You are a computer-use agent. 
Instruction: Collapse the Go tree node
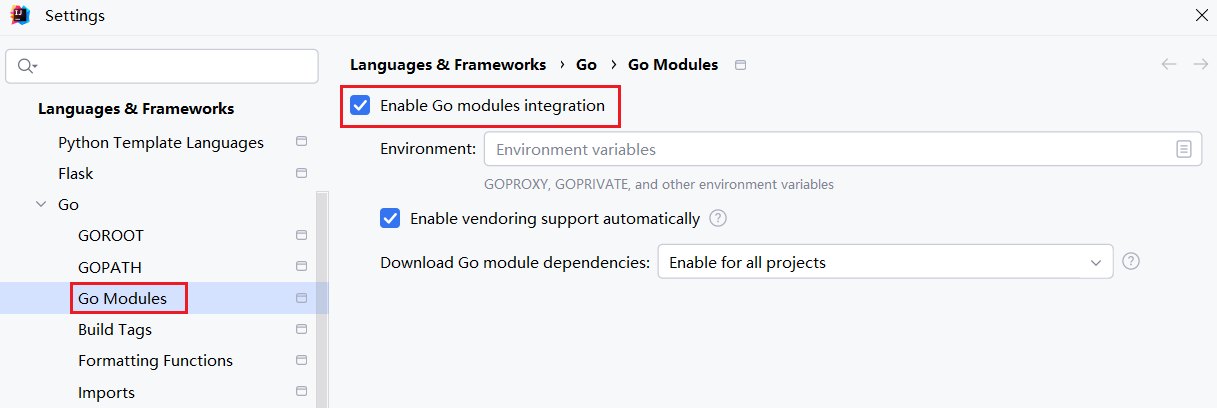click(x=41, y=204)
